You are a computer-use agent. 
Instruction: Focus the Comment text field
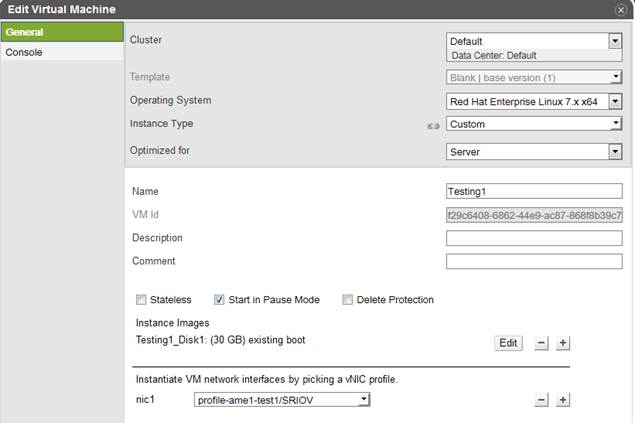(534, 261)
